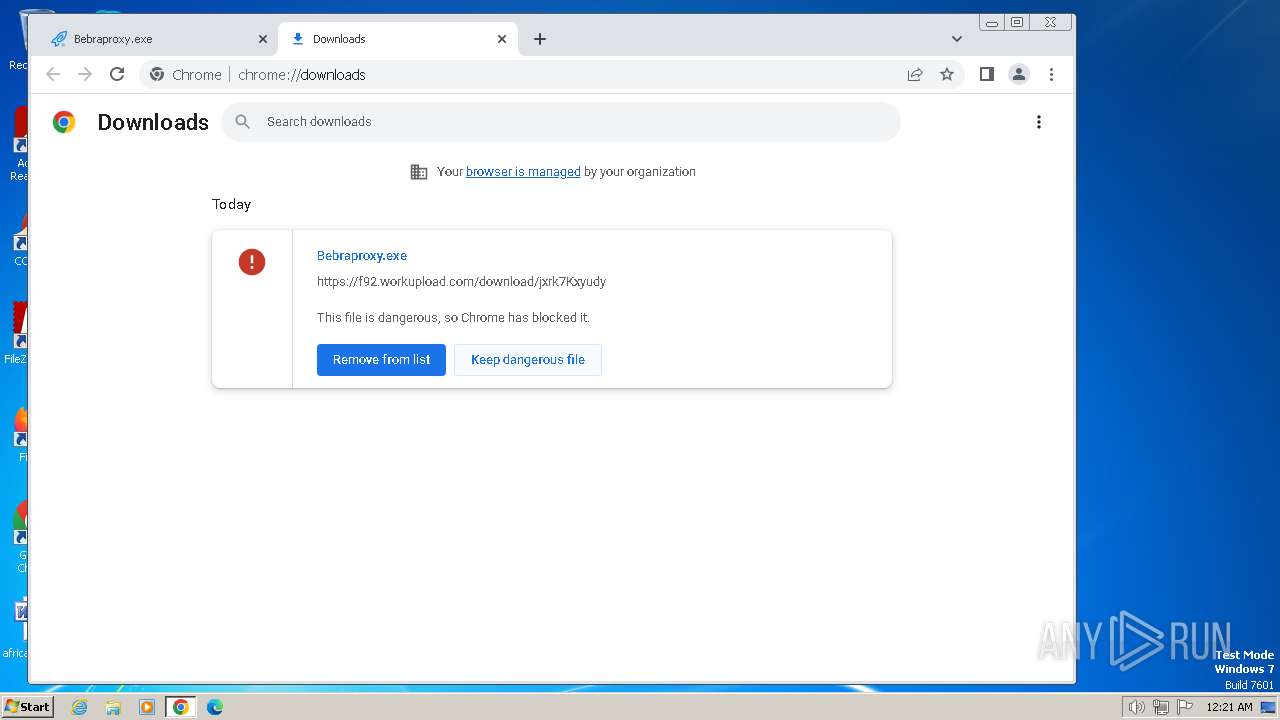This screenshot has height=720, width=1280.
Task: Click the Chrome logo beside Downloads
Action: click(x=64, y=122)
